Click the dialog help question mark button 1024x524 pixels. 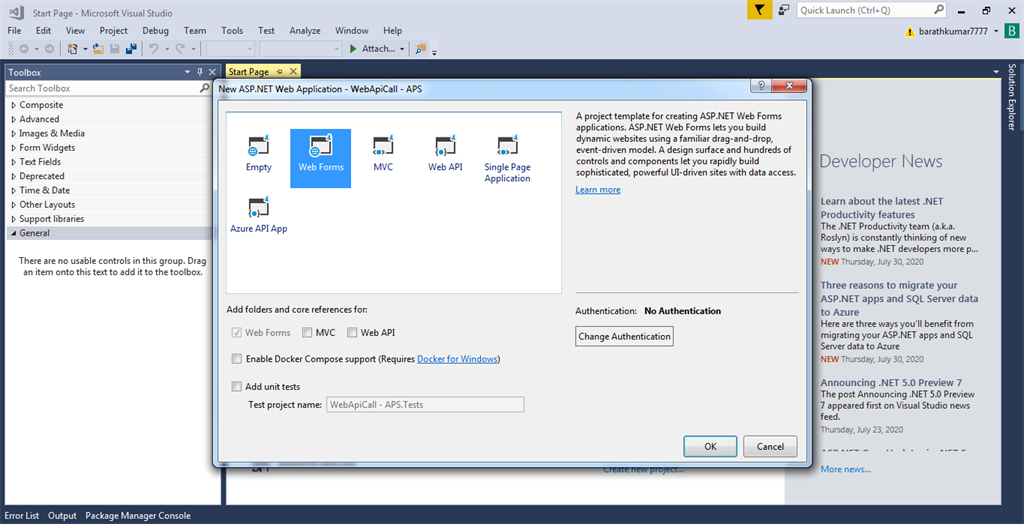(x=761, y=86)
